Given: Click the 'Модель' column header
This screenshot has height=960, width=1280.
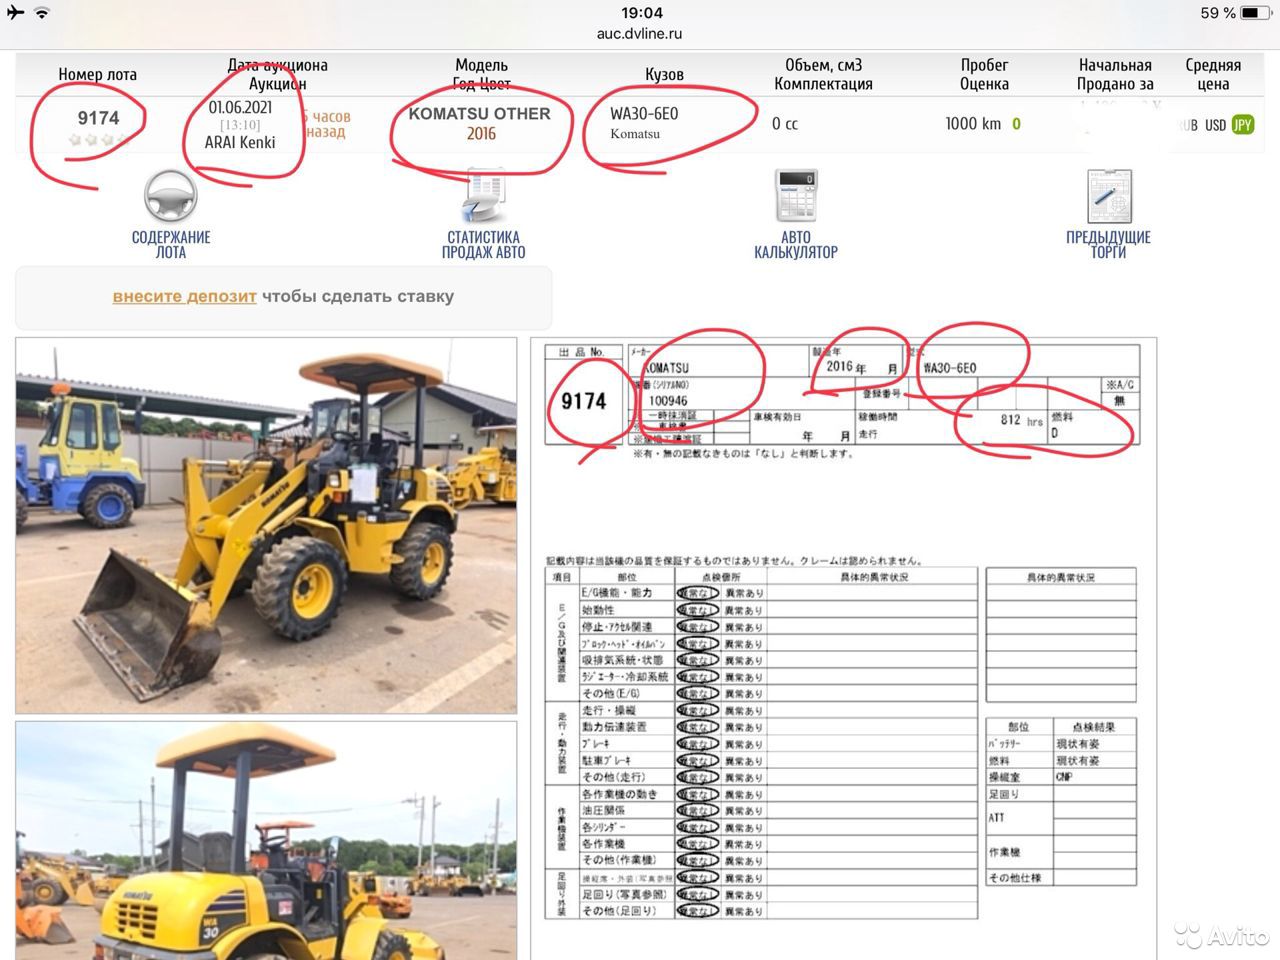Looking at the screenshot, I should [482, 65].
